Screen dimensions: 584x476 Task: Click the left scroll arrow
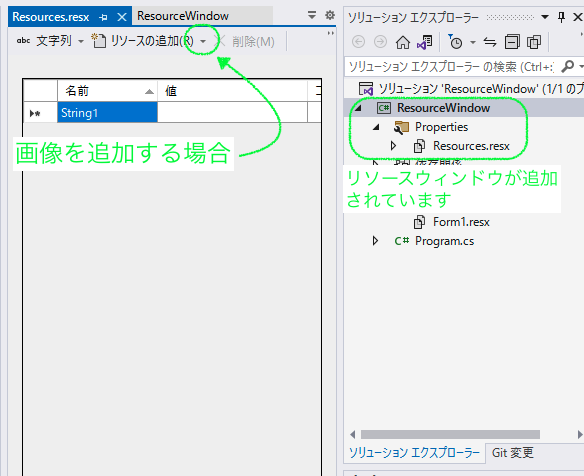[352, 435]
